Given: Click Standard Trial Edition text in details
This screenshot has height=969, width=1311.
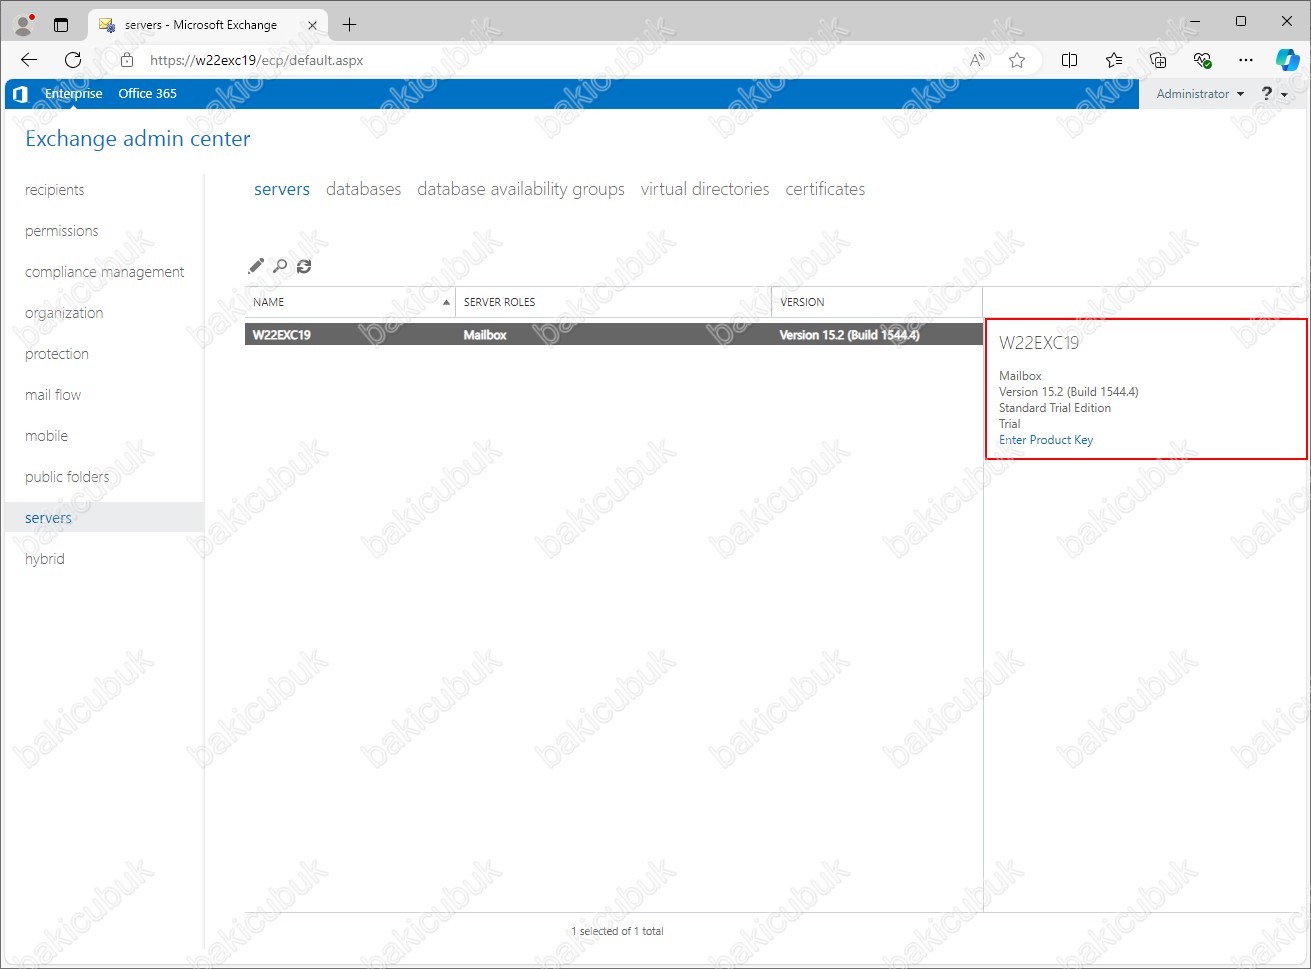Looking at the screenshot, I should click(x=1055, y=408).
